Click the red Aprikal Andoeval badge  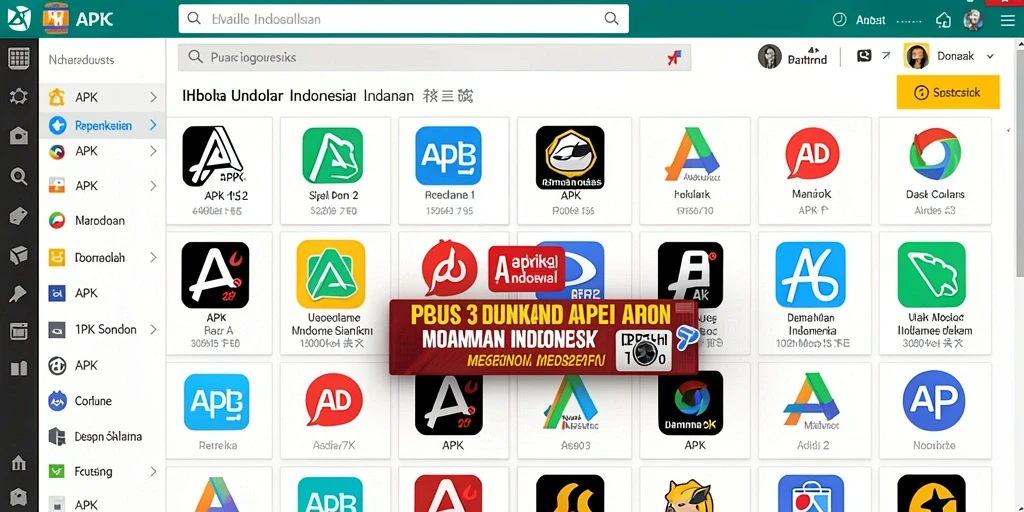click(526, 268)
